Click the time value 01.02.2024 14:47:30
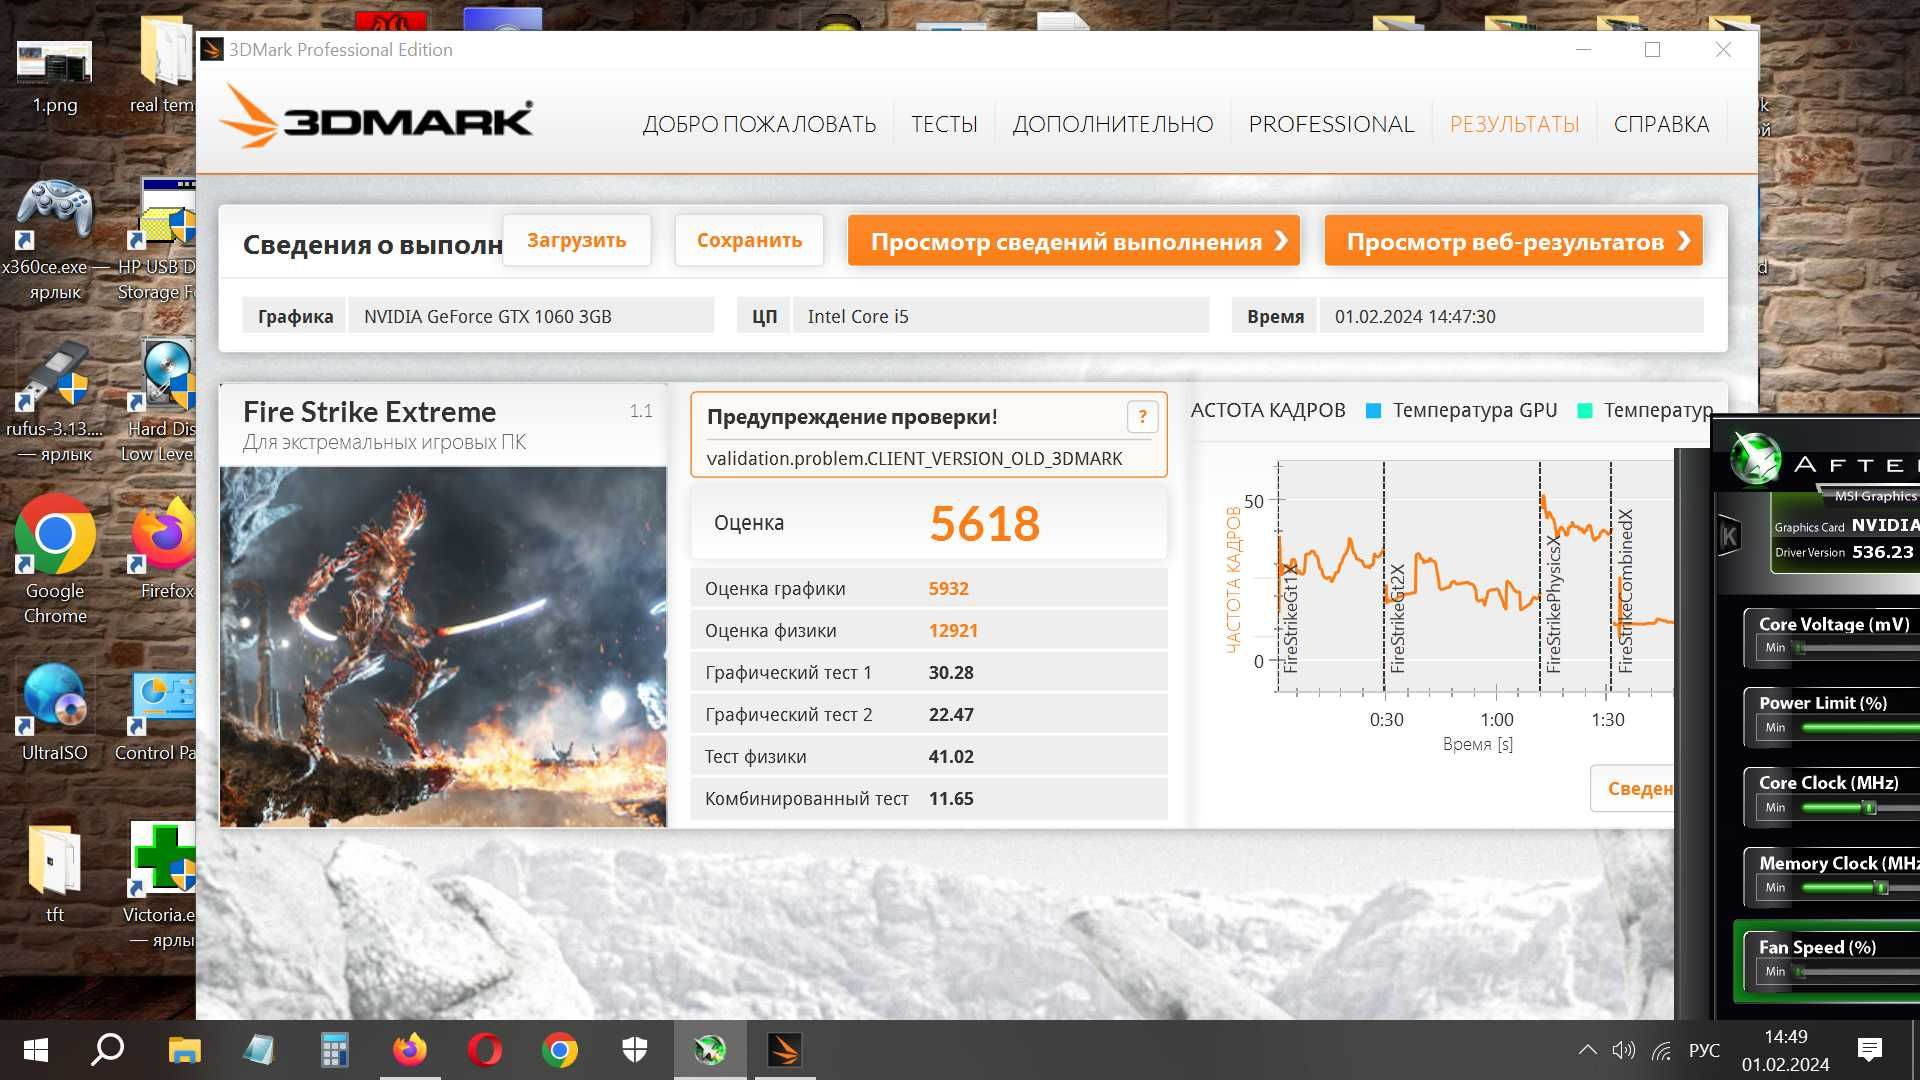This screenshot has height=1080, width=1920. click(x=1511, y=316)
